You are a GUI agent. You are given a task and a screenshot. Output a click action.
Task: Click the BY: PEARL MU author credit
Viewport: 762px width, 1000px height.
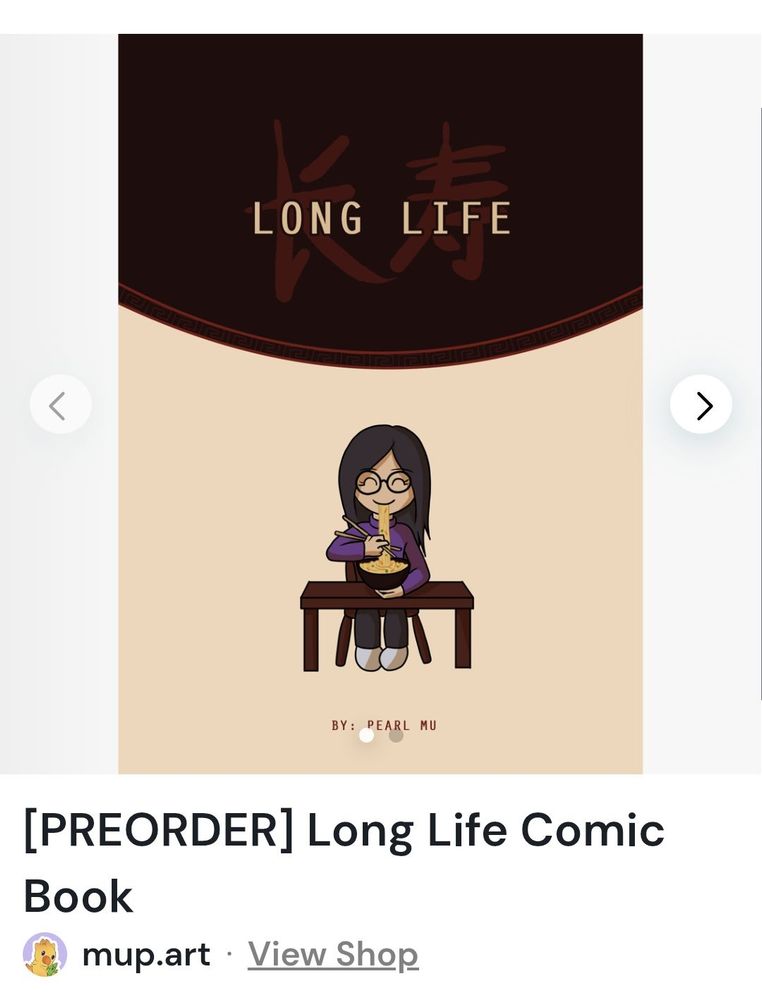point(384,725)
